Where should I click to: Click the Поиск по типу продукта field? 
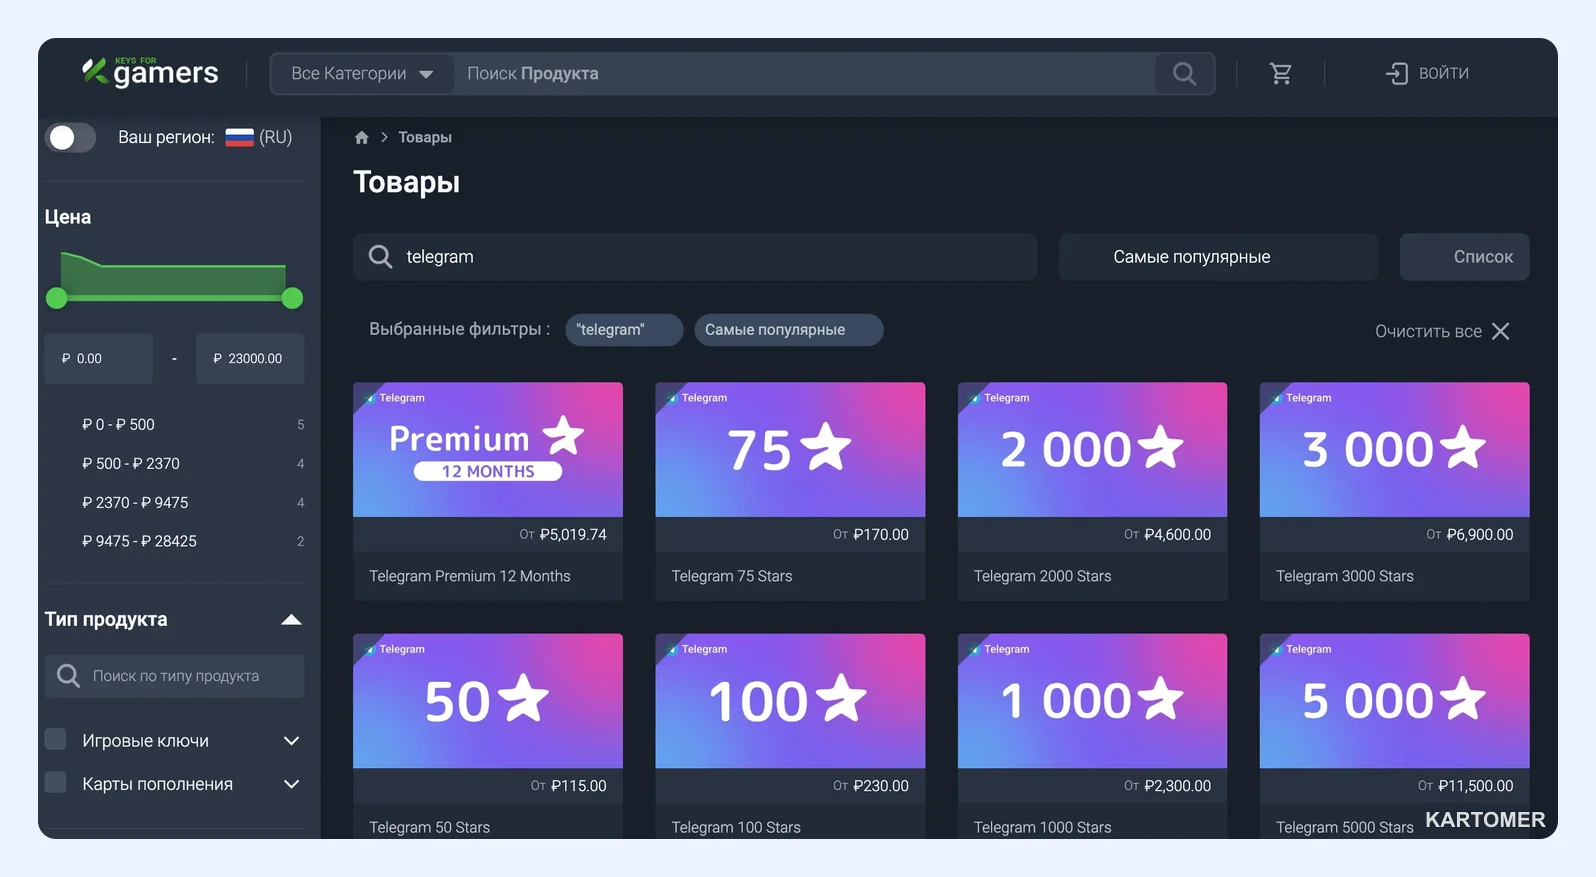pyautogui.click(x=175, y=676)
